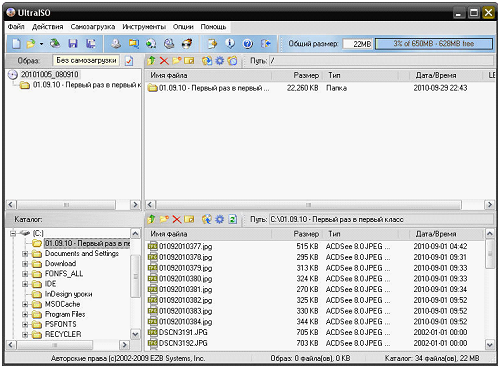Click catalog Путь field with C:\01.09.10 path
Image resolution: width=500 pixels, height=381 pixels.
tap(381, 219)
